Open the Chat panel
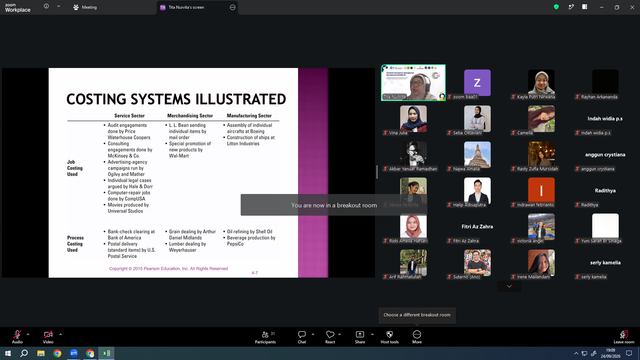The image size is (640, 360). tap(302, 337)
